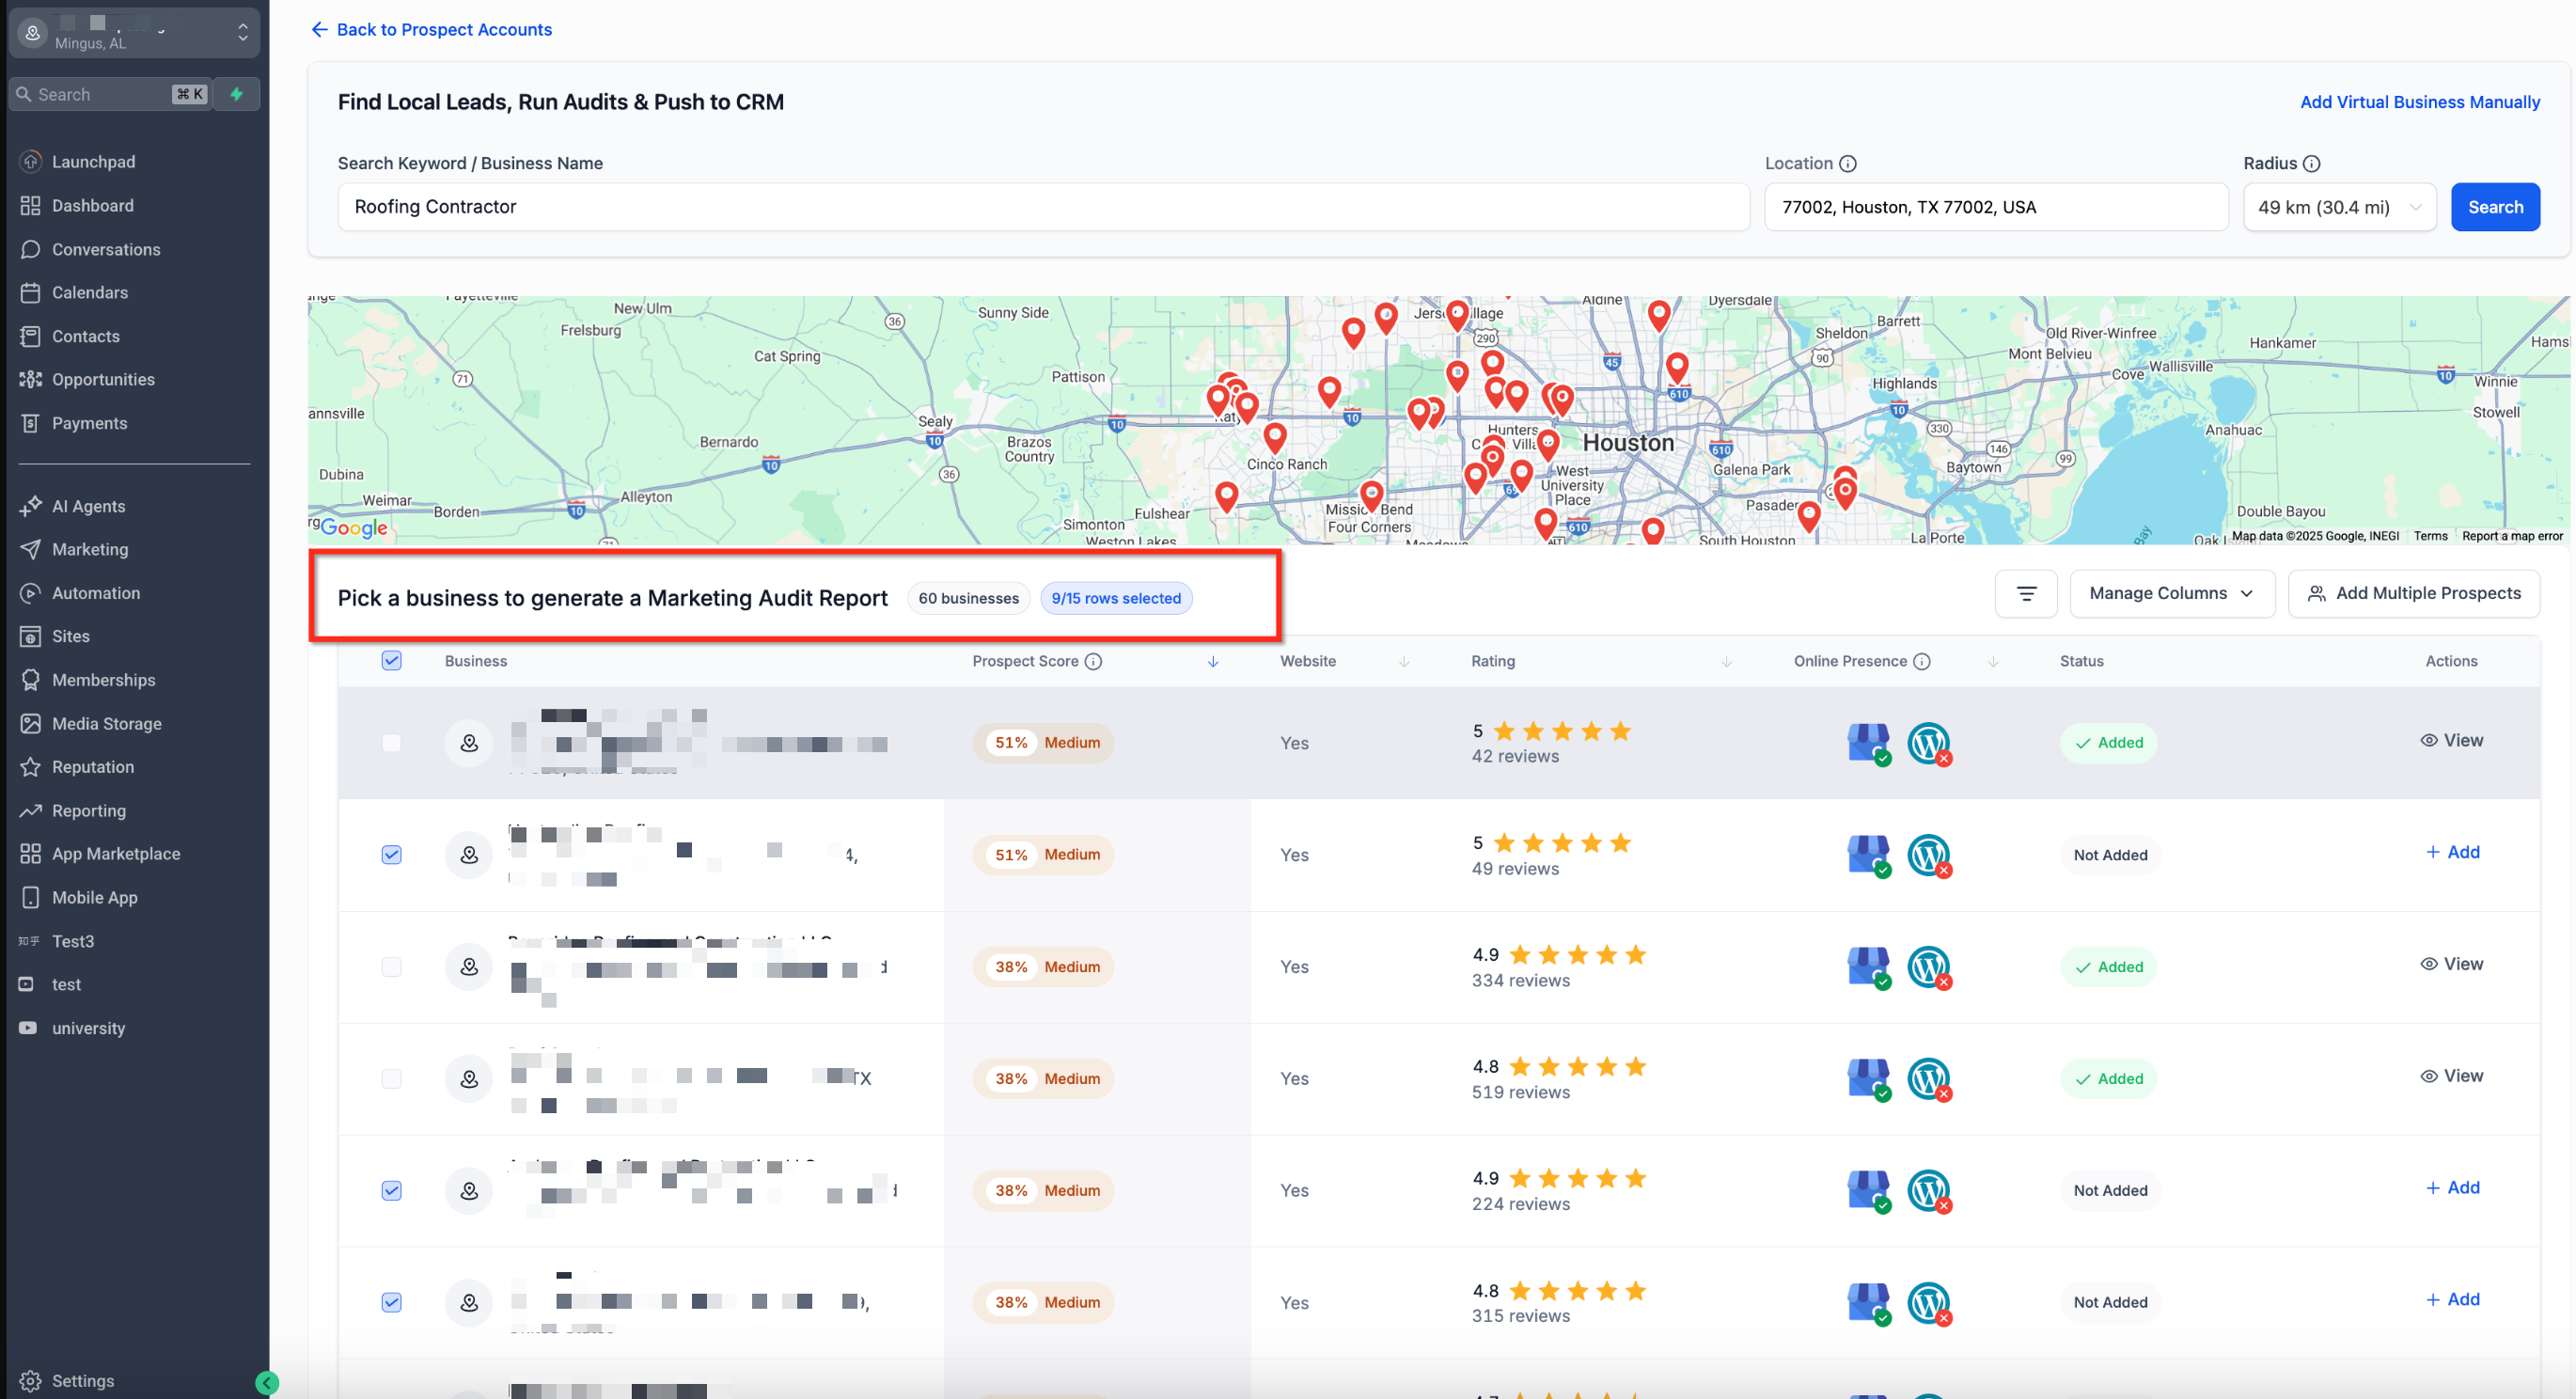Uncheck the 224 reviews business row checkbox
The width and height of the screenshot is (2576, 1399).
pyautogui.click(x=391, y=1191)
